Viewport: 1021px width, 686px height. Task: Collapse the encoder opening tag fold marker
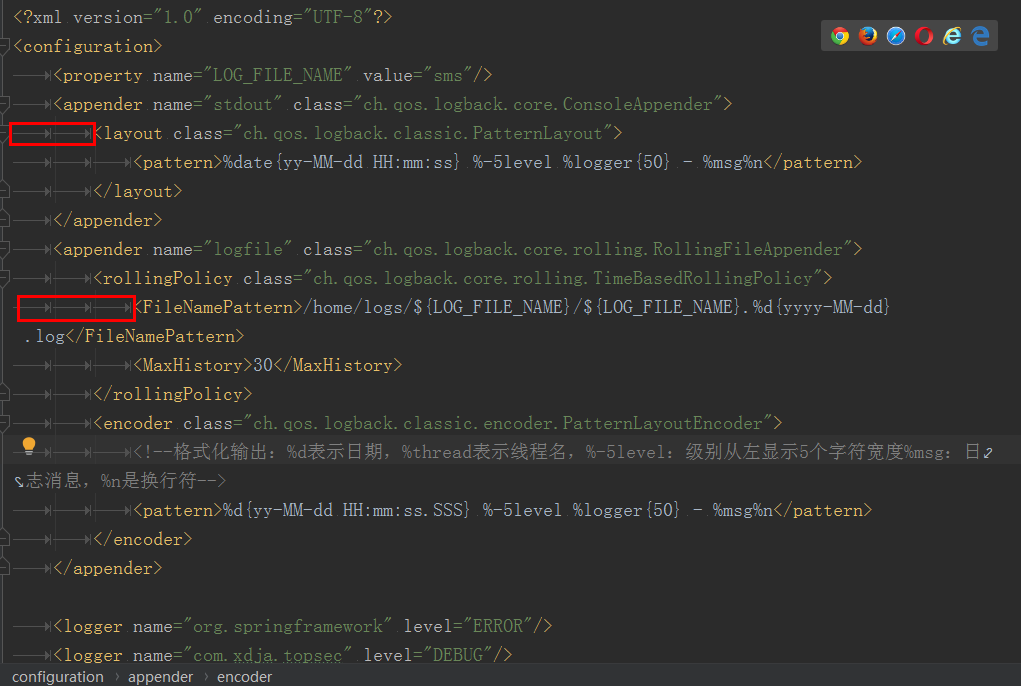[4, 423]
